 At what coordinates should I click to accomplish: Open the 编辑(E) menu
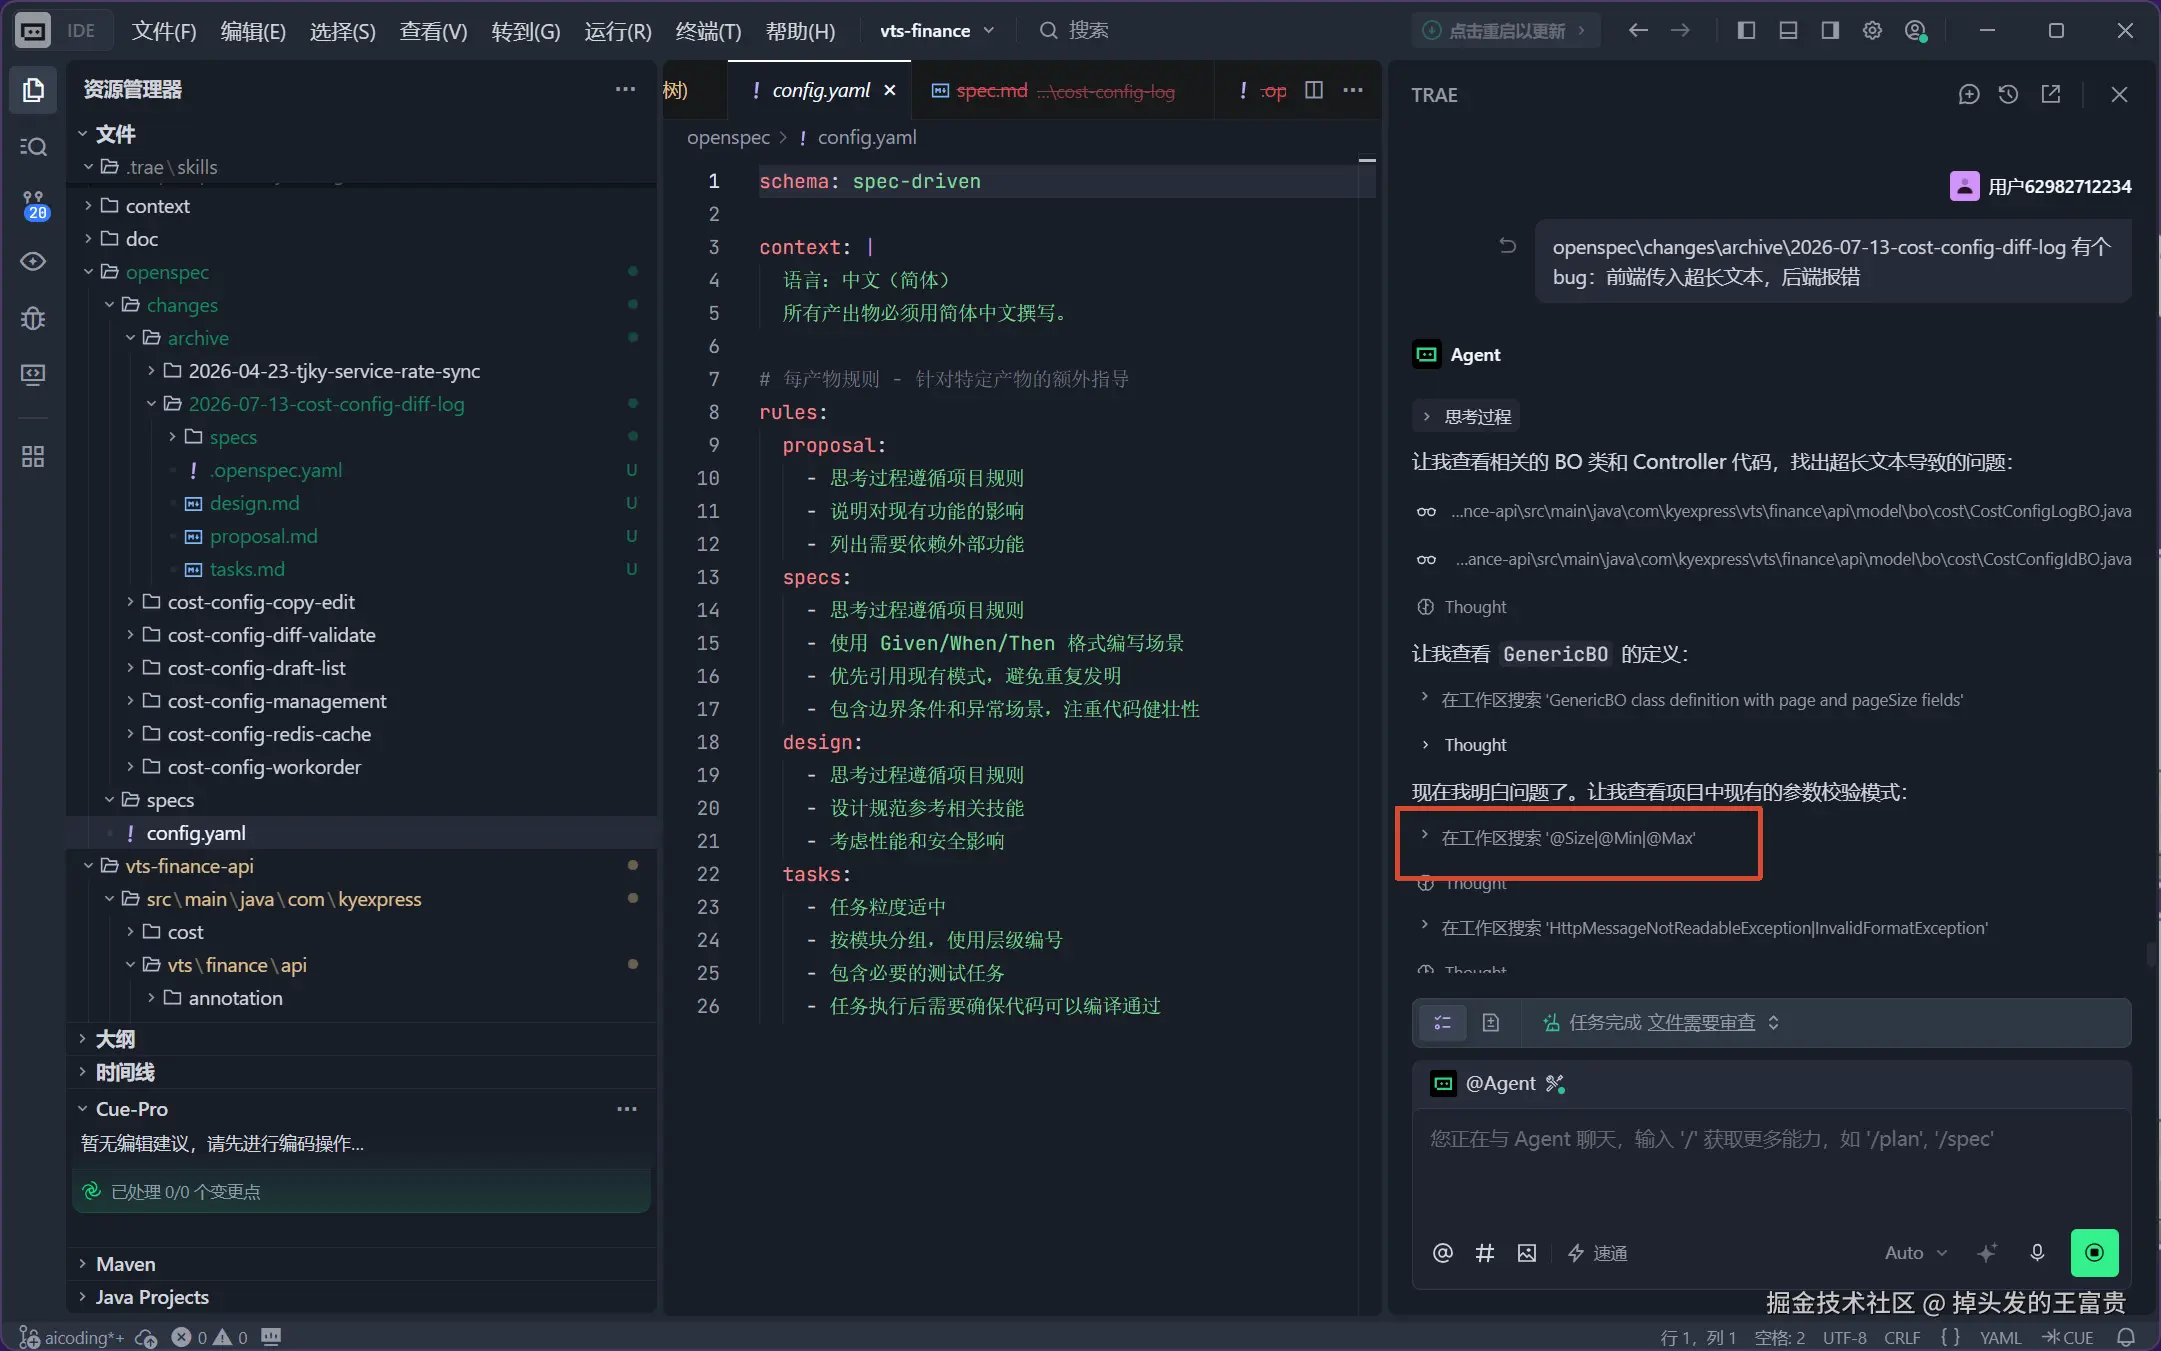[x=253, y=31]
